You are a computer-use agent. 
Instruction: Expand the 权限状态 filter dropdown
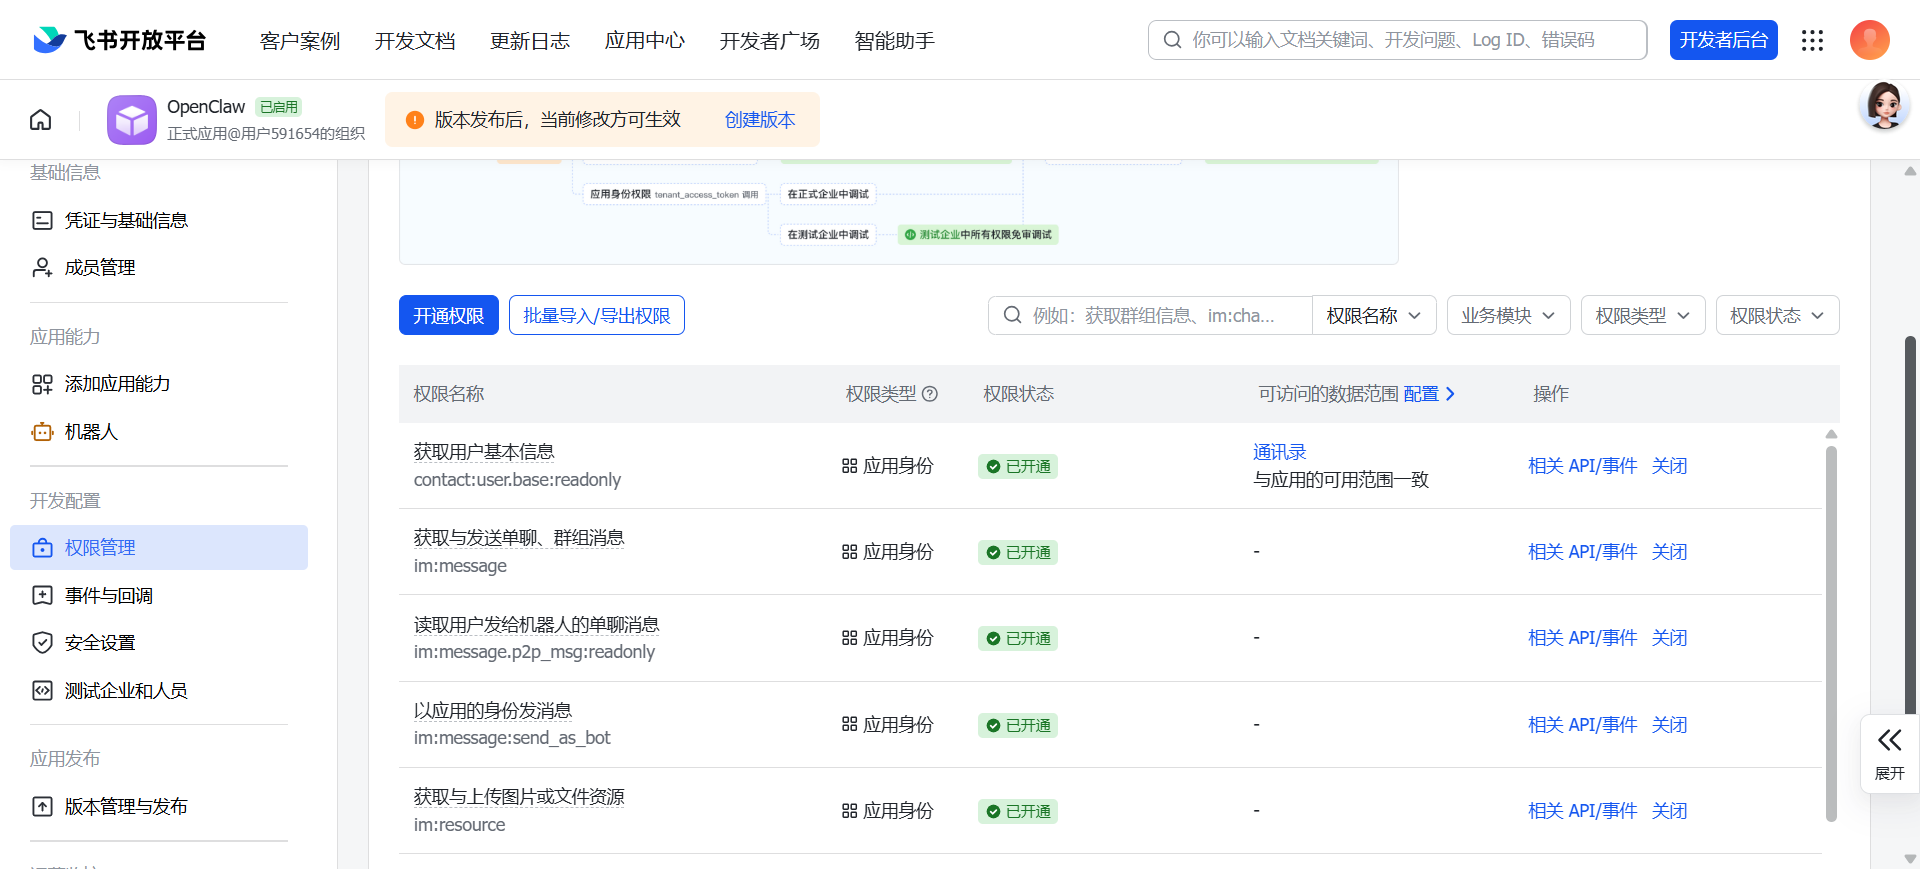pos(1777,316)
